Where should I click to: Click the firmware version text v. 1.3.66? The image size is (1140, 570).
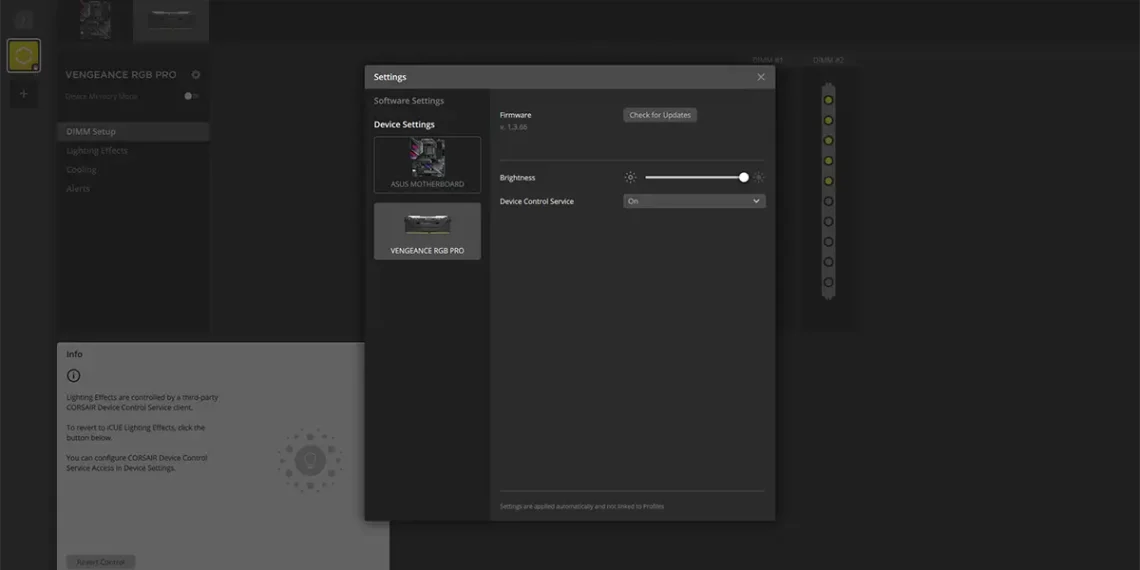513,127
